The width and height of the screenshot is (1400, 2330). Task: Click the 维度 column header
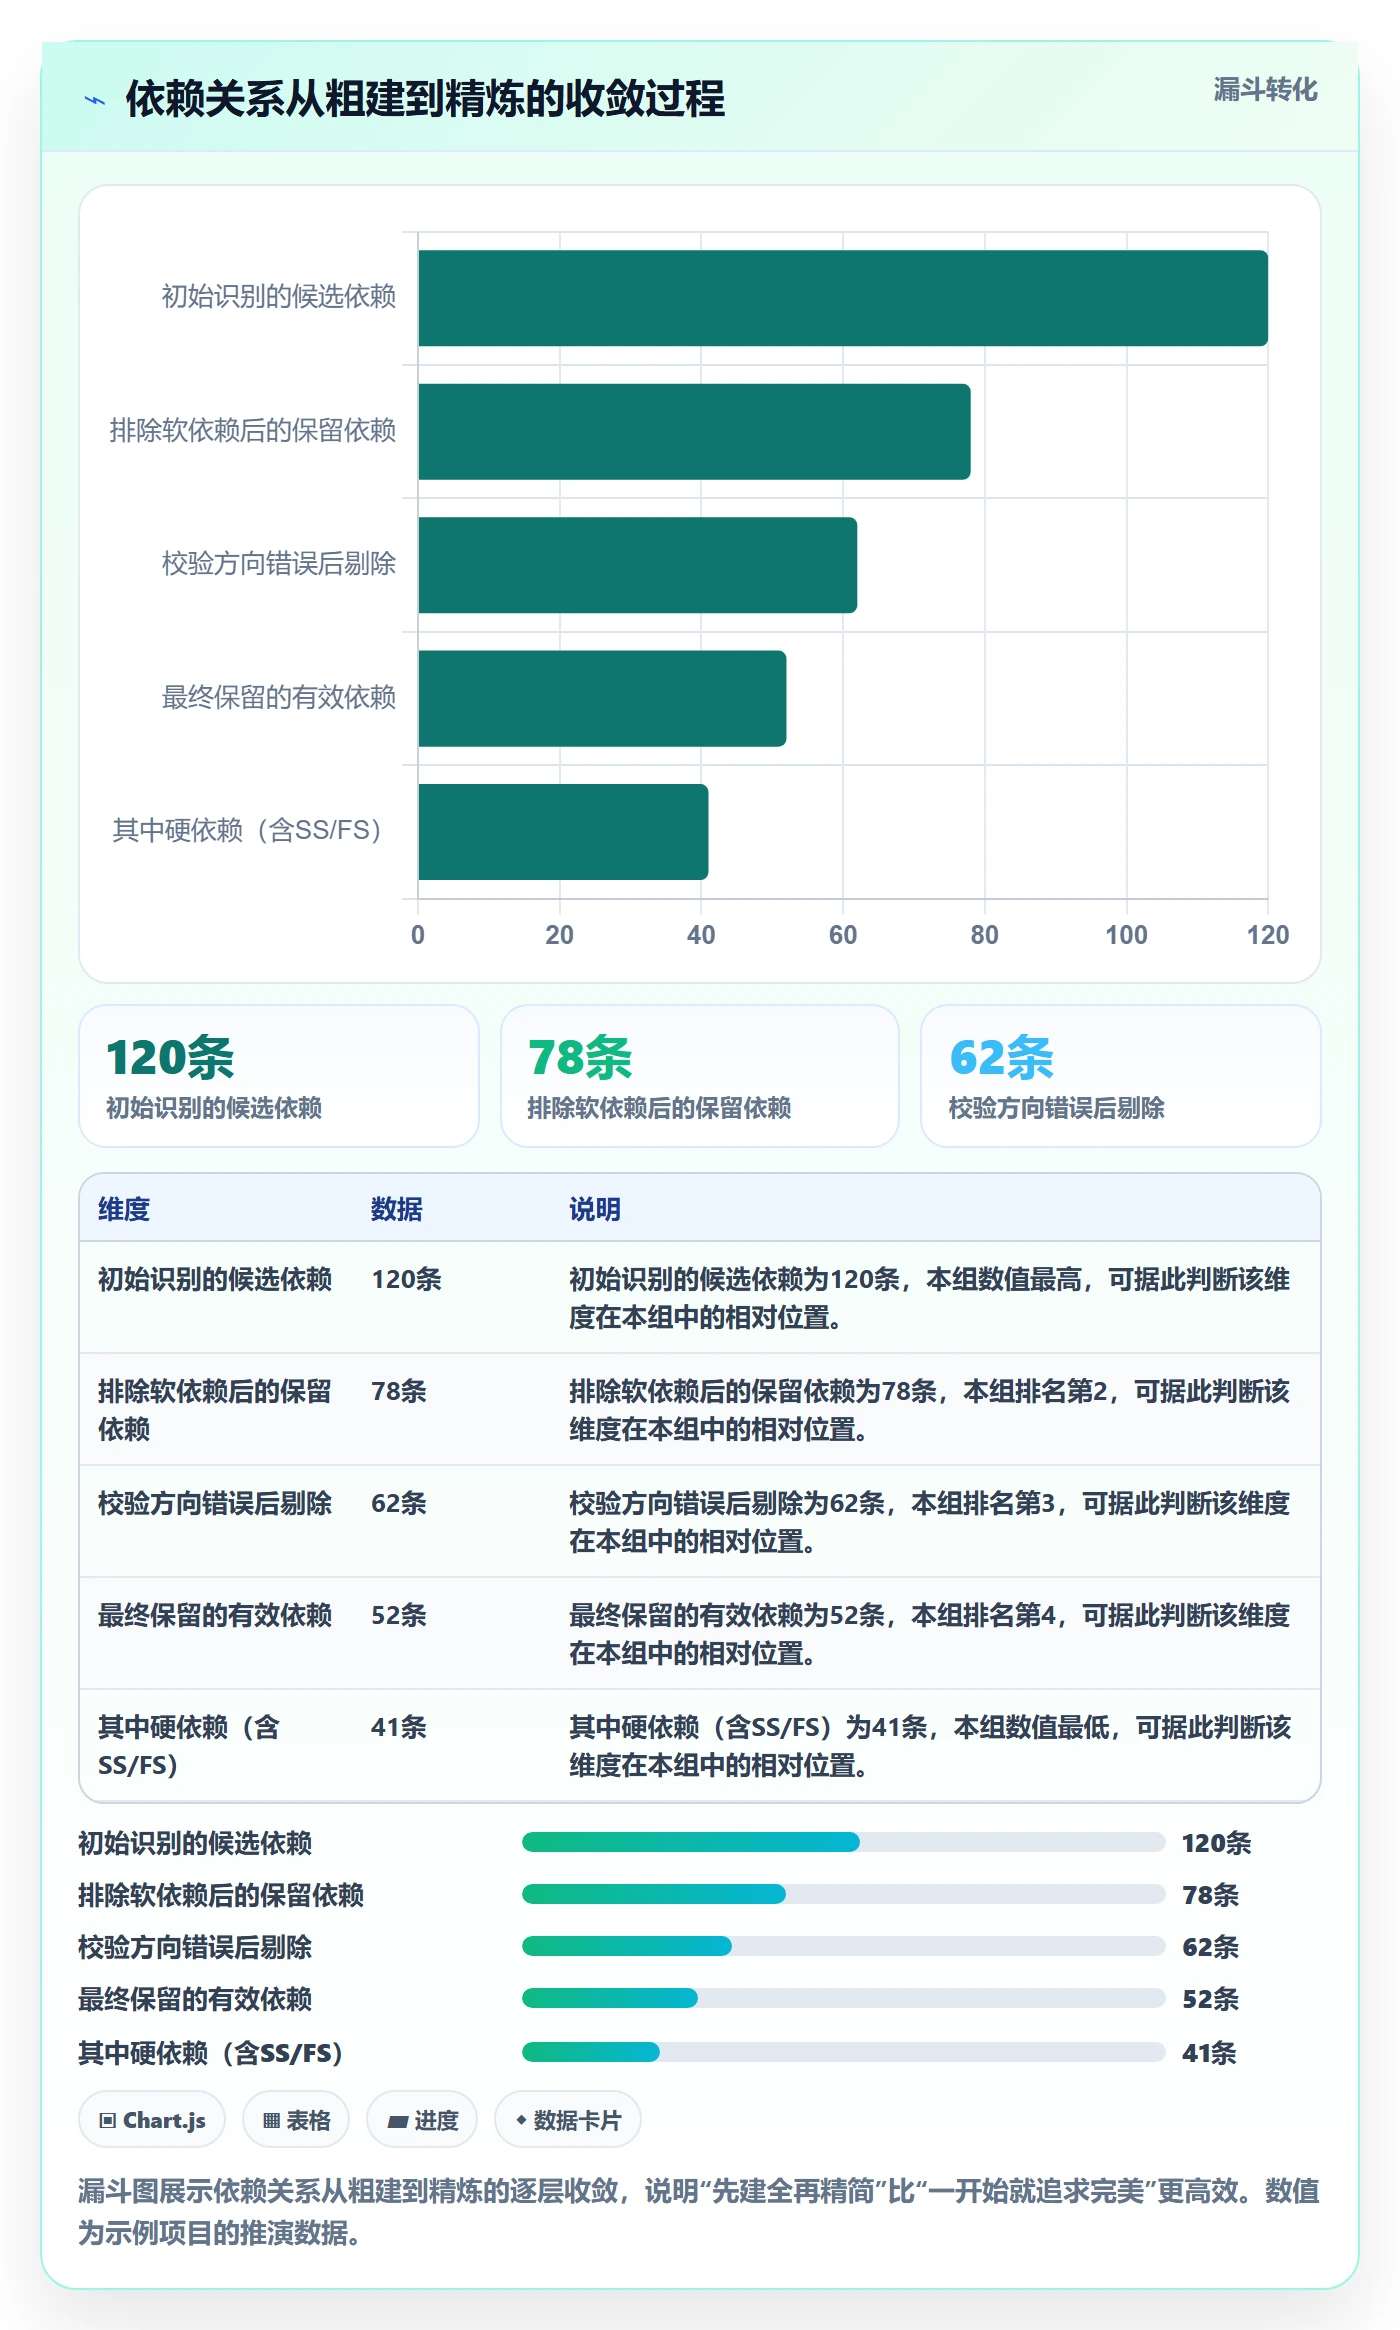[x=124, y=1209]
